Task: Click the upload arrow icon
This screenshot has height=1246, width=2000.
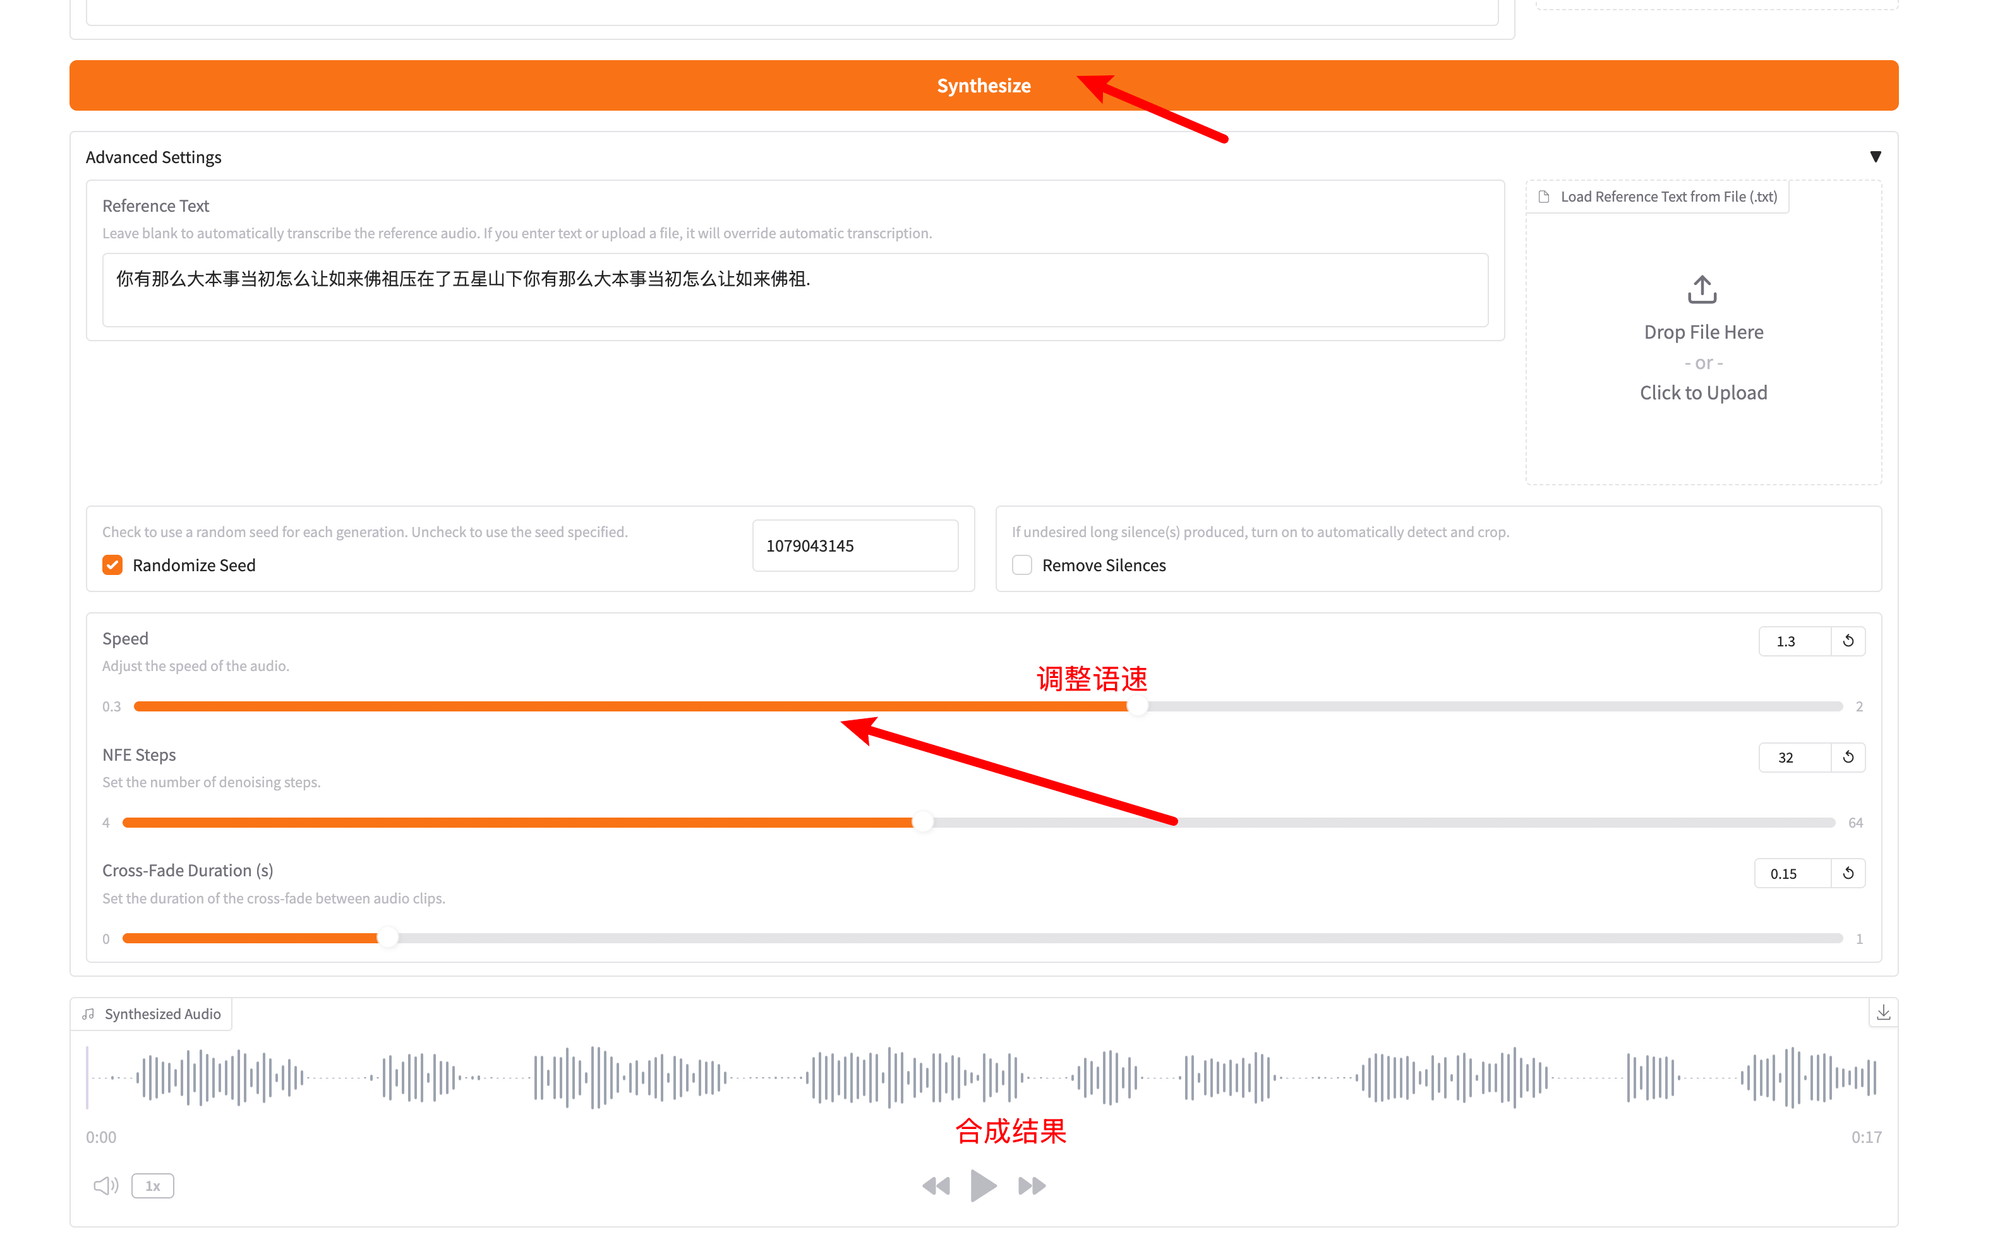Action: [1702, 290]
